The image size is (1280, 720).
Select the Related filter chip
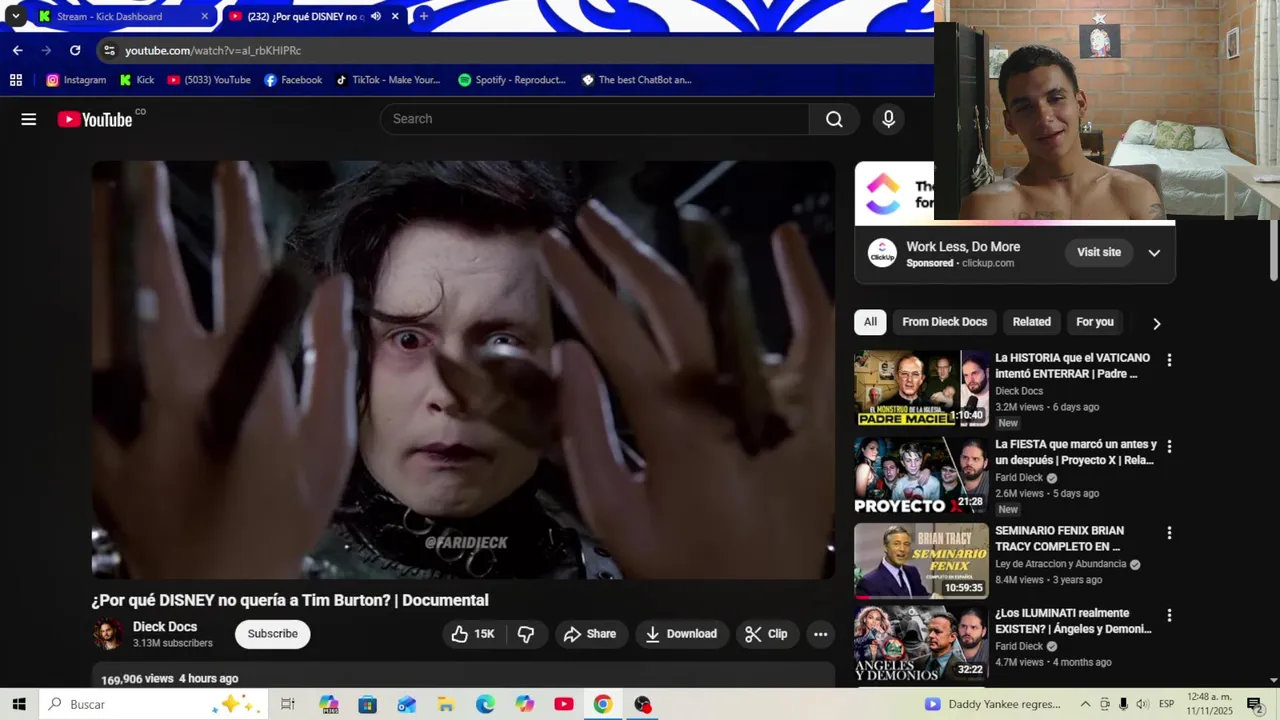[1031, 322]
